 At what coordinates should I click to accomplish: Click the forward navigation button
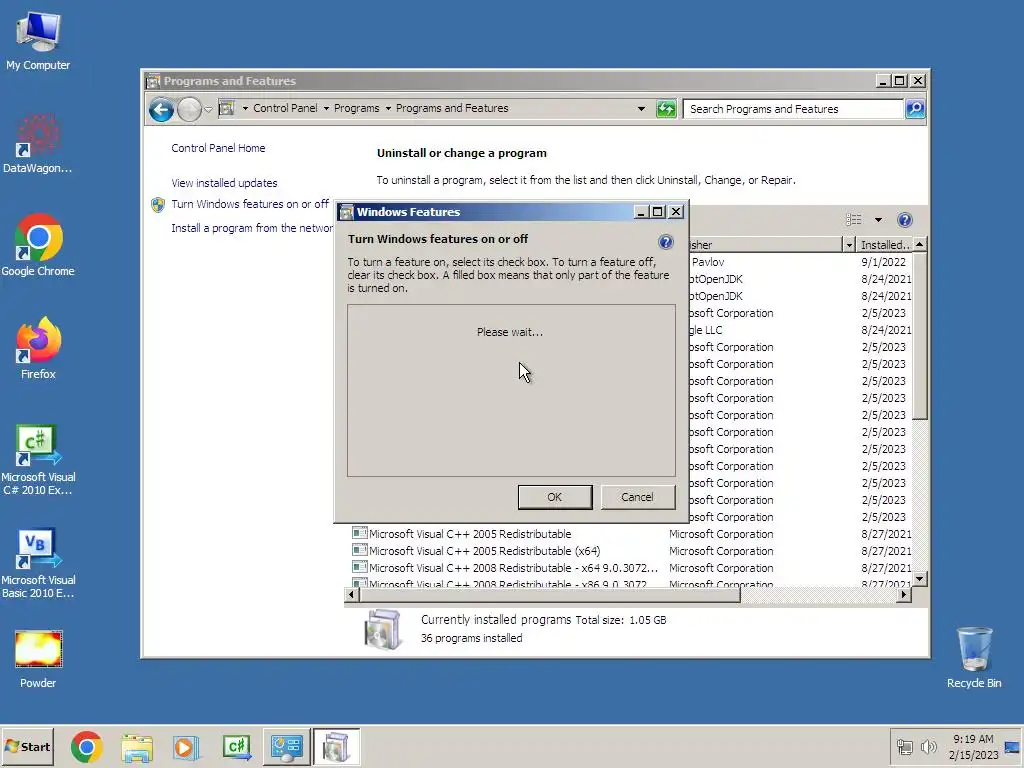(x=189, y=109)
